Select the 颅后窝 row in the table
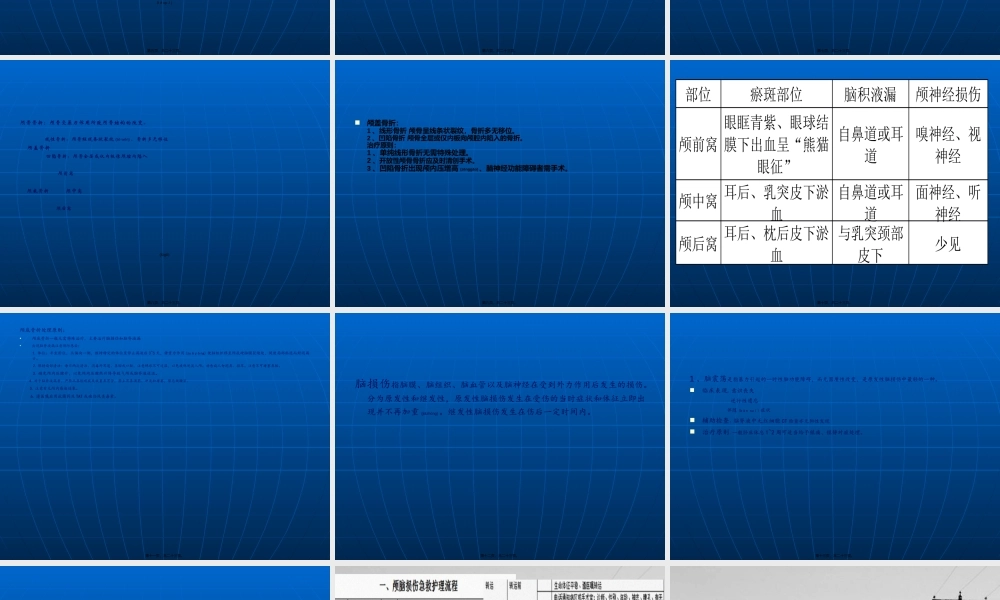 click(x=697, y=243)
